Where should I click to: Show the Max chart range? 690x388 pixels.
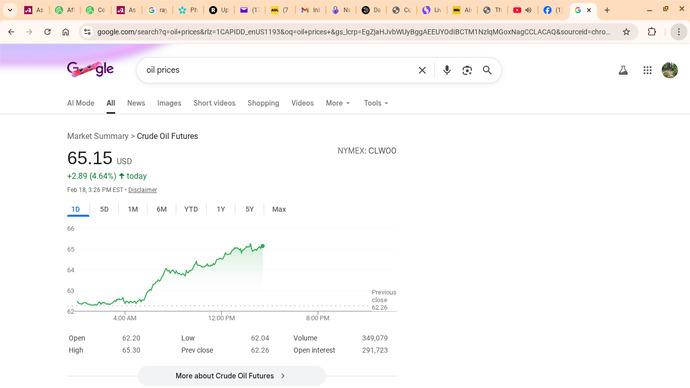tap(279, 209)
